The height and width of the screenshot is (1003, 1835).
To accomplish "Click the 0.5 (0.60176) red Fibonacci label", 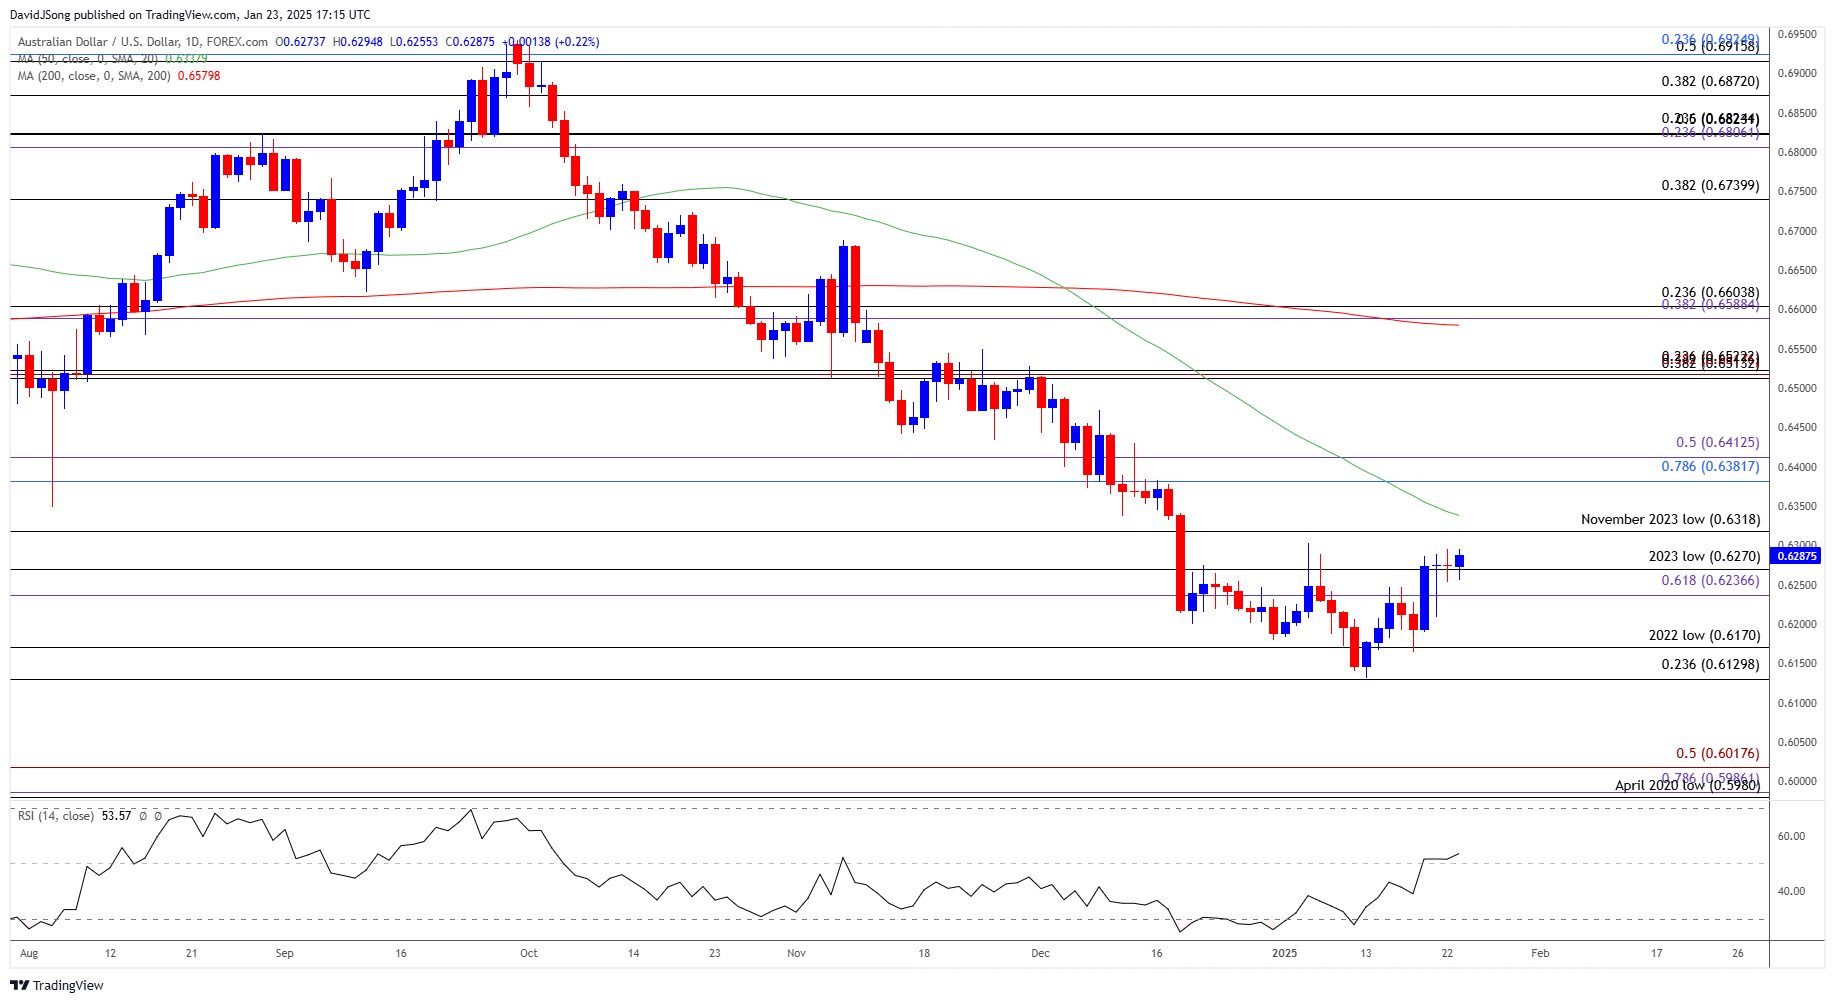I will click(1716, 753).
